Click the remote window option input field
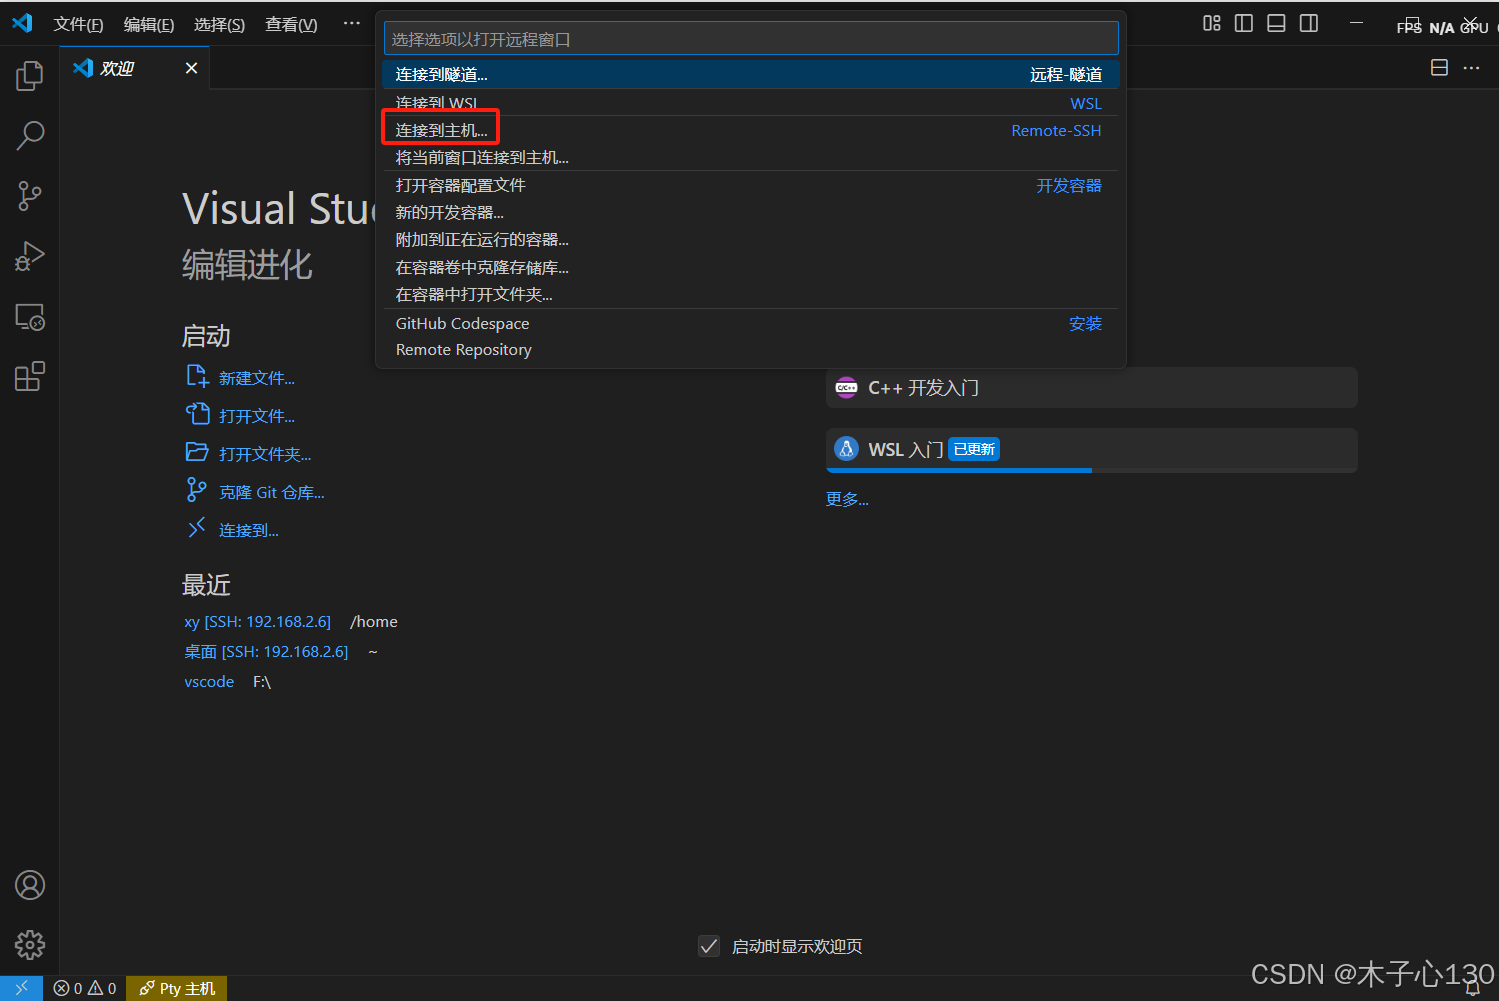The image size is (1499, 1001). [x=749, y=37]
